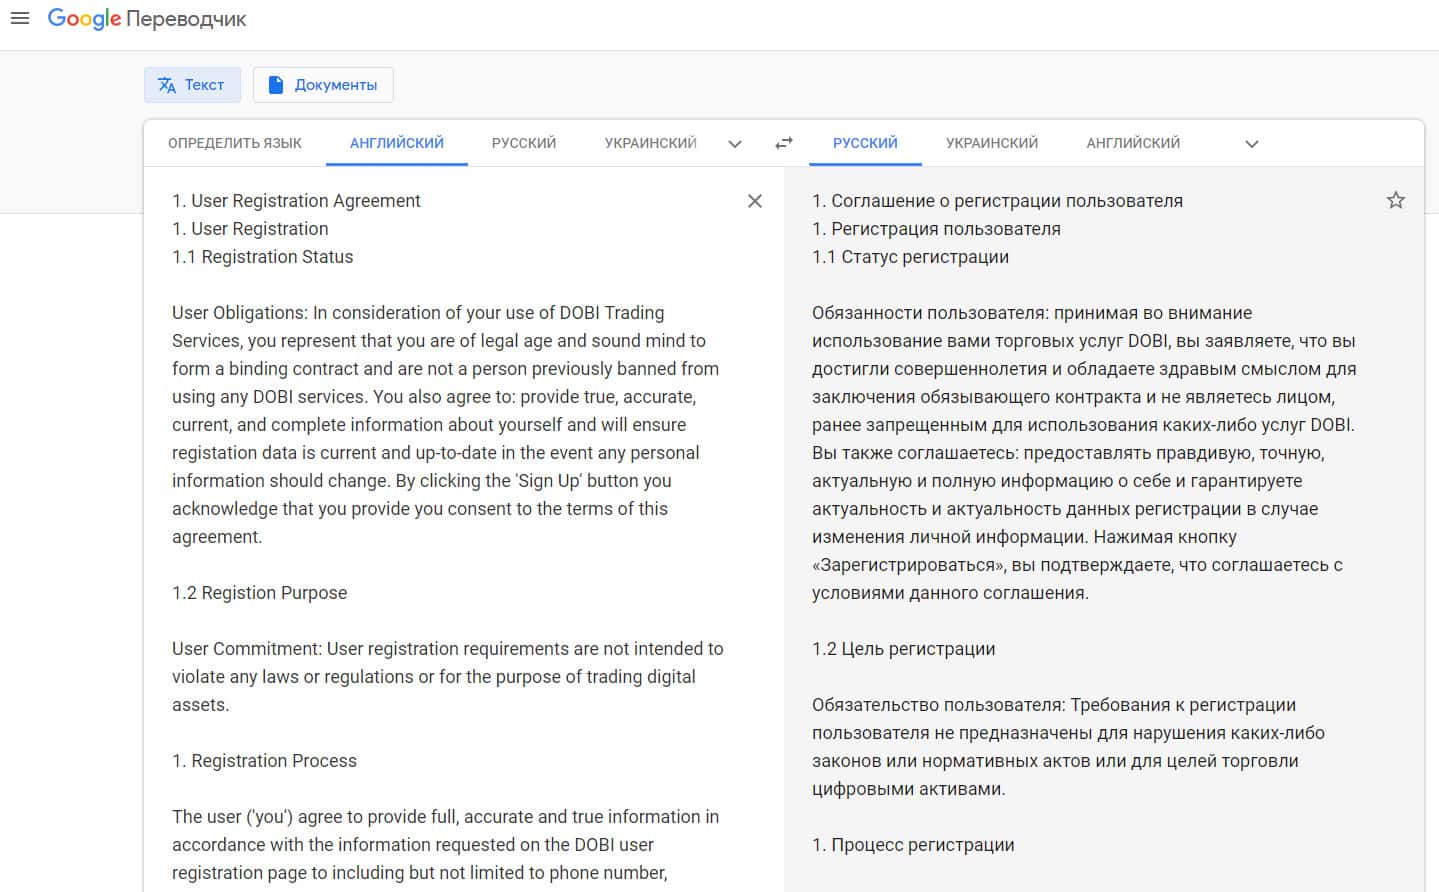Click source line '1. User Registration Agreement'

point(296,201)
